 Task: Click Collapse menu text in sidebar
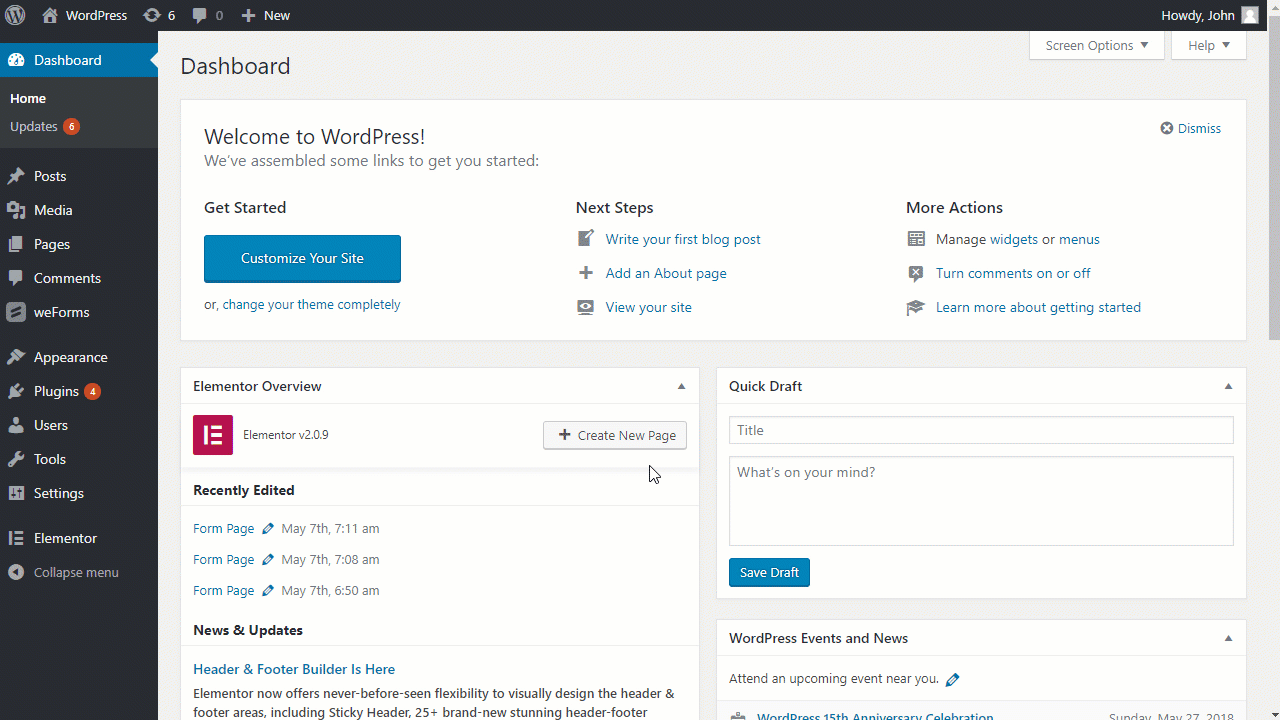coord(76,572)
